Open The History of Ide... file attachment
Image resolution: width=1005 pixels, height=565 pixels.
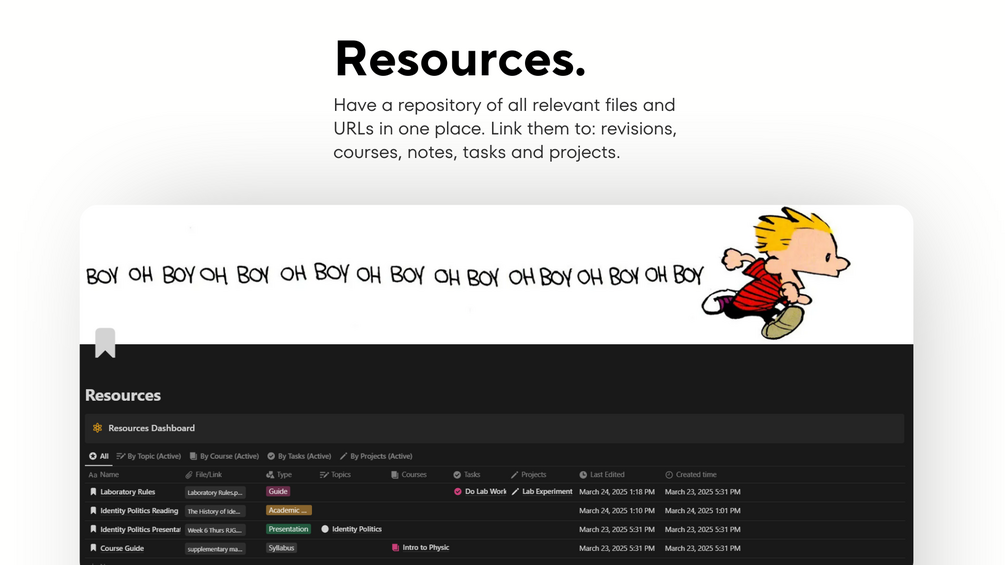[x=215, y=511]
